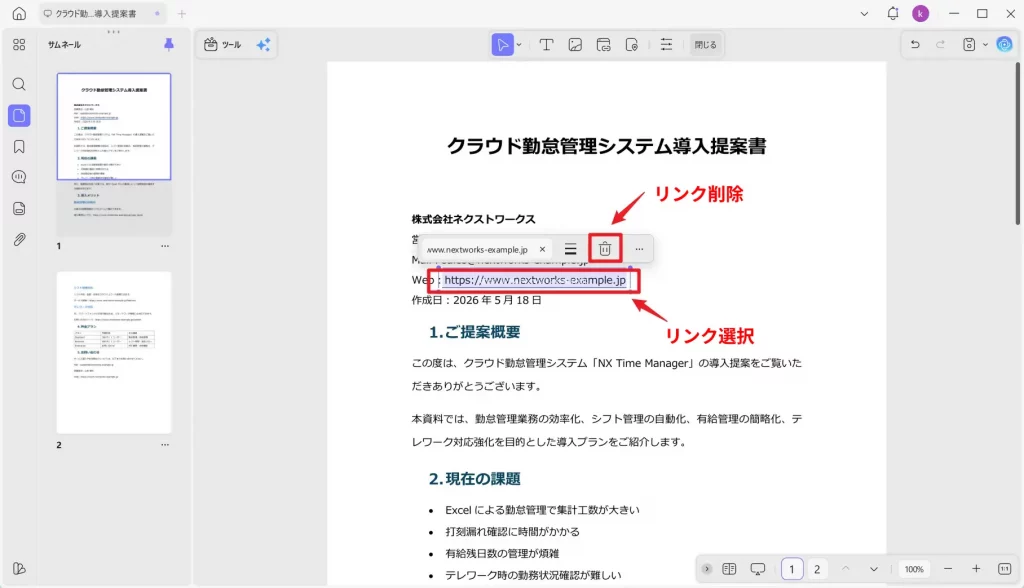The height and width of the screenshot is (588, 1024).
Task: Open the attachments paperclip icon
Action: tap(19, 239)
